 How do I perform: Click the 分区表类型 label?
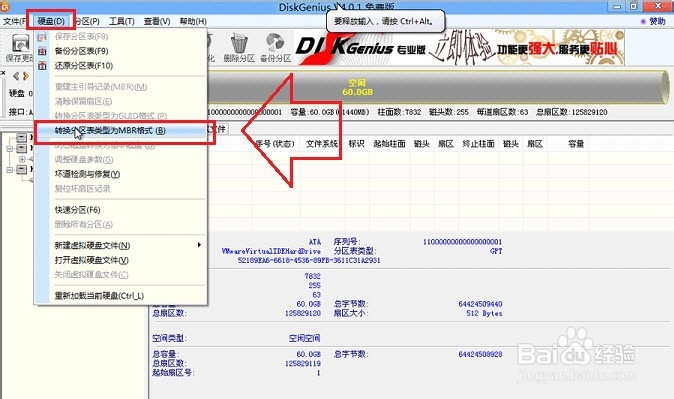355,251
